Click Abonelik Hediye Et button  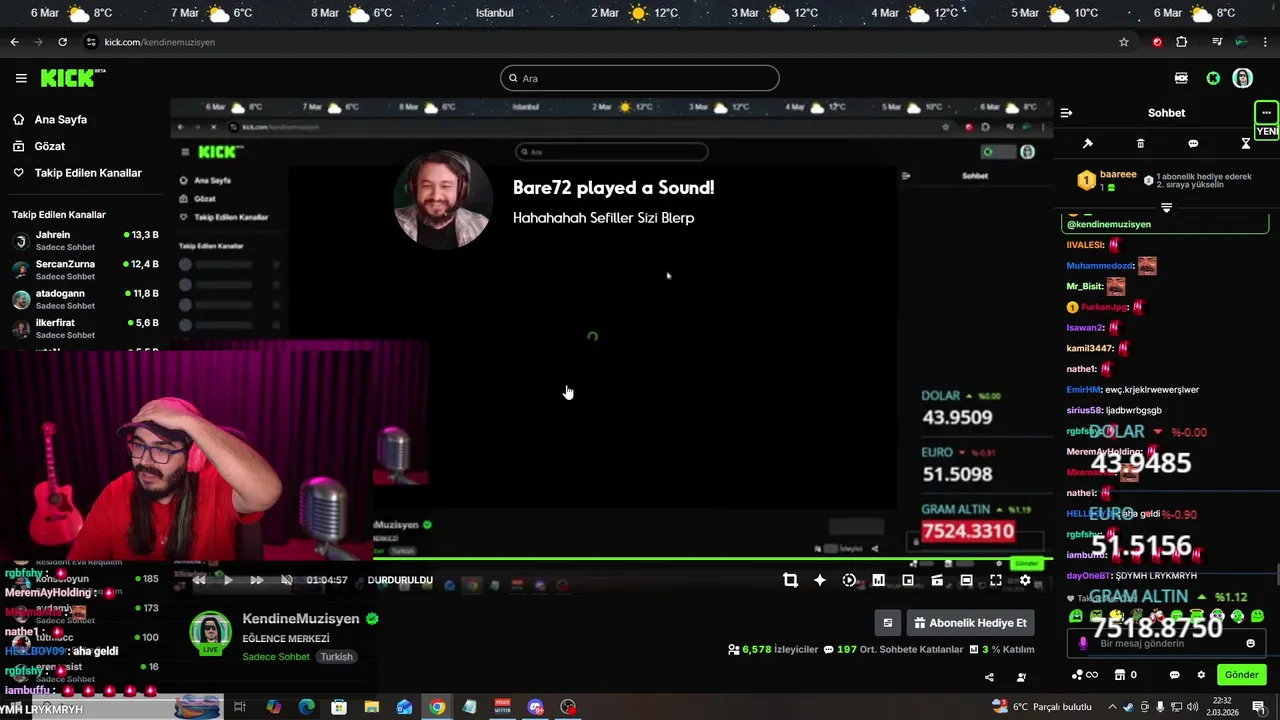(x=970, y=623)
